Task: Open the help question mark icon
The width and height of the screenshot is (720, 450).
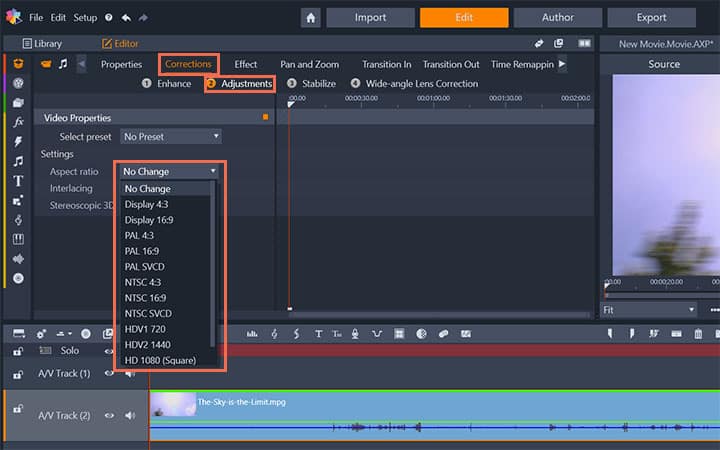Action: (x=108, y=17)
